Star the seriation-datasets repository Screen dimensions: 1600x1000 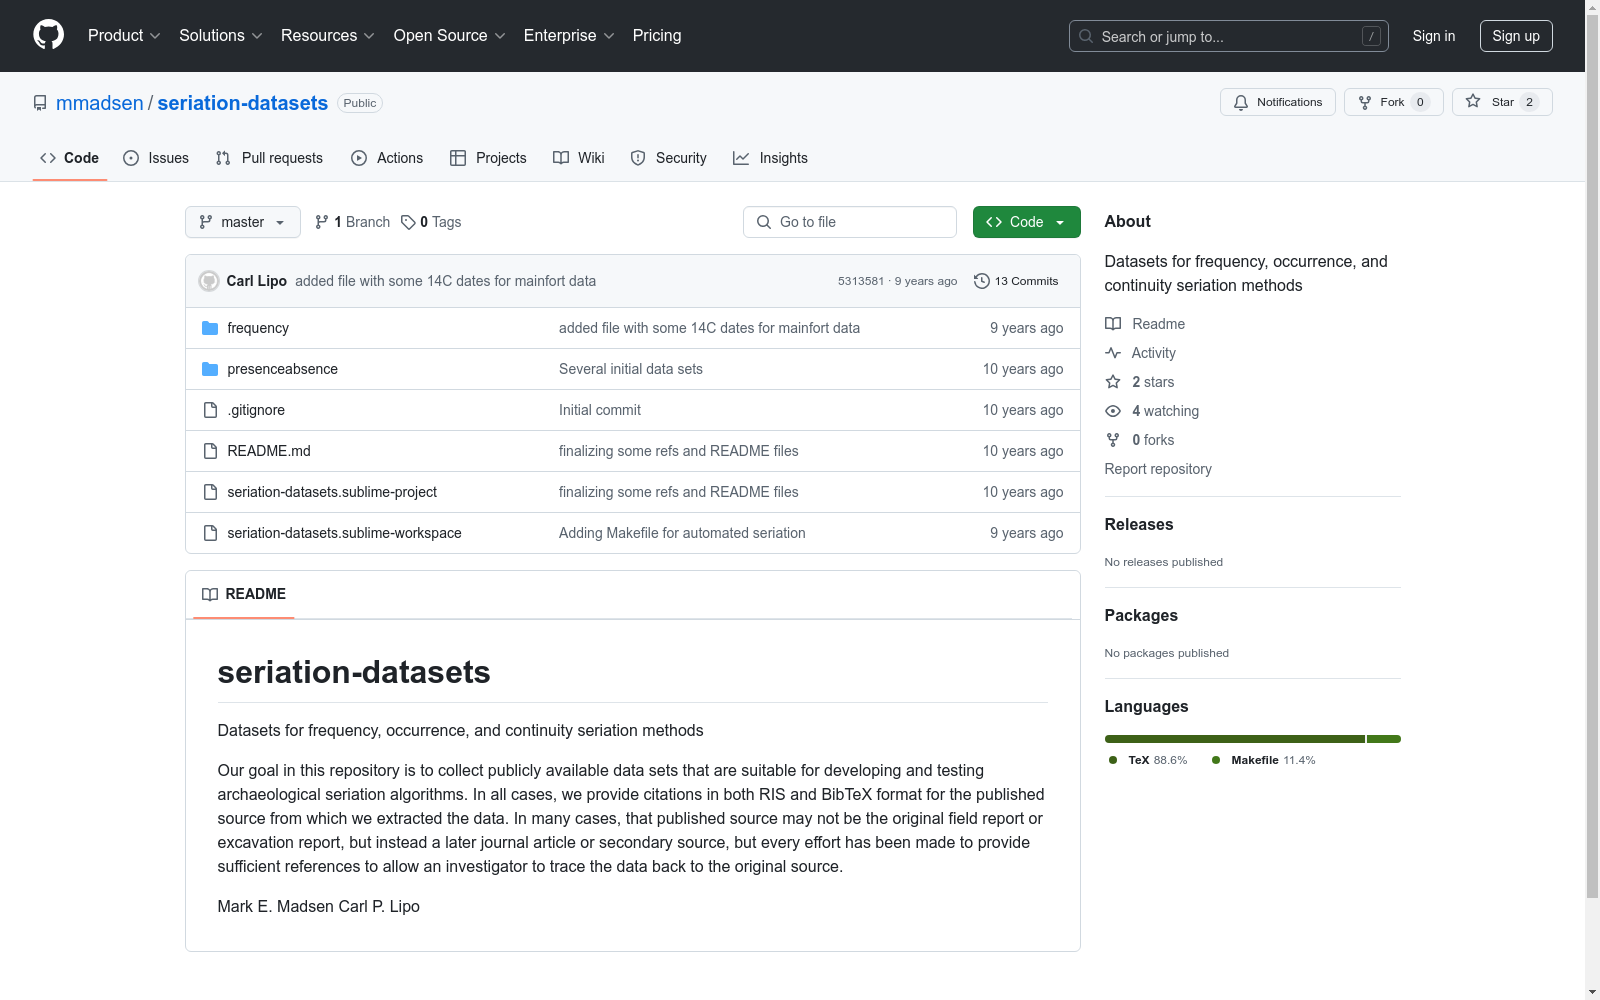(x=1501, y=102)
